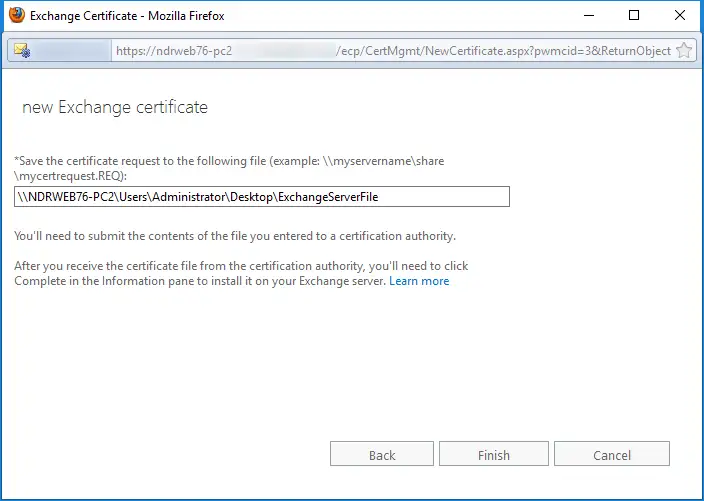Viewport: 704px width, 501px height.
Task: Click the 'After you receive the certificate file' text
Action: [x=241, y=273]
